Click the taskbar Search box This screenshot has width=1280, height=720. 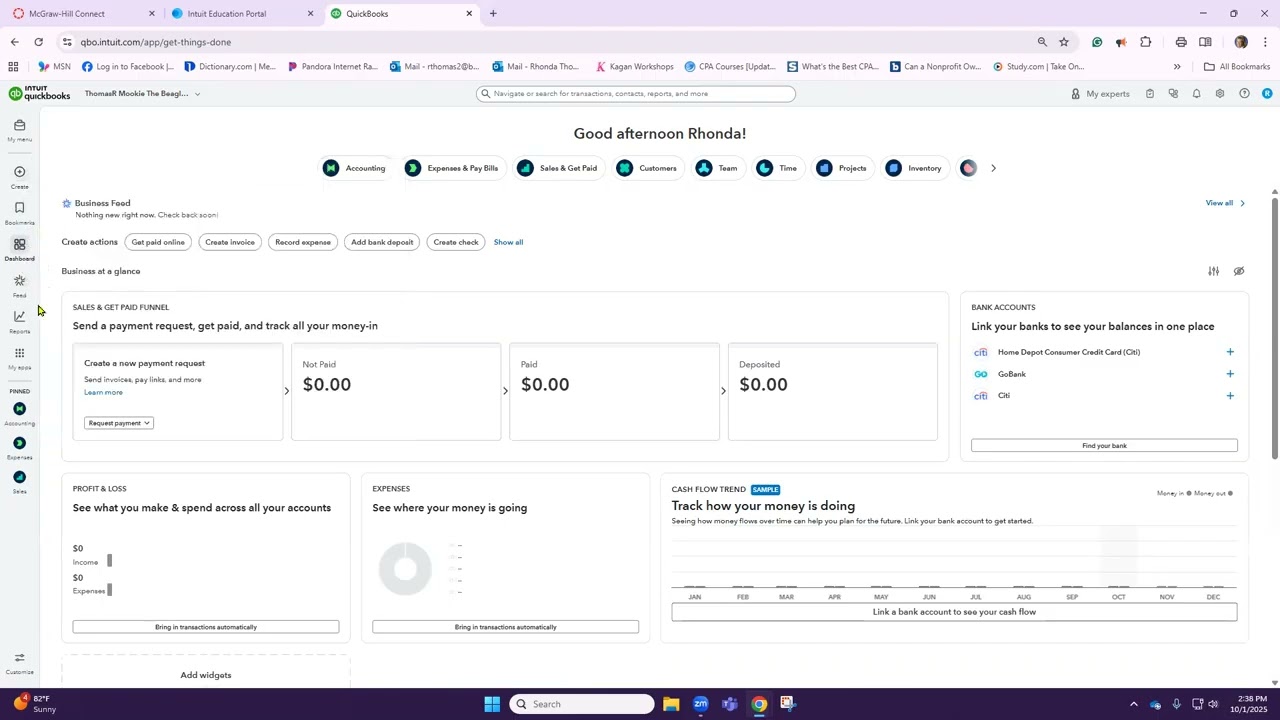point(582,704)
